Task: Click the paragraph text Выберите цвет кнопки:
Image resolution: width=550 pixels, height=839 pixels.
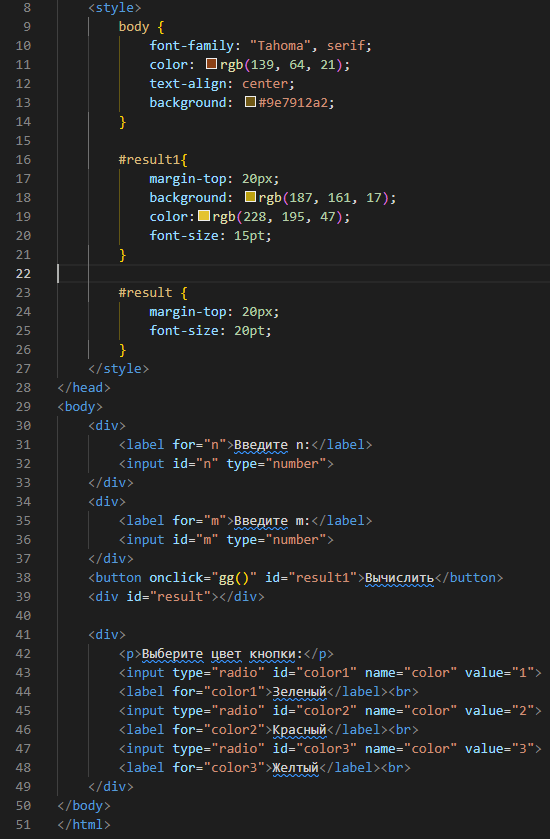Action: pyautogui.click(x=223, y=653)
